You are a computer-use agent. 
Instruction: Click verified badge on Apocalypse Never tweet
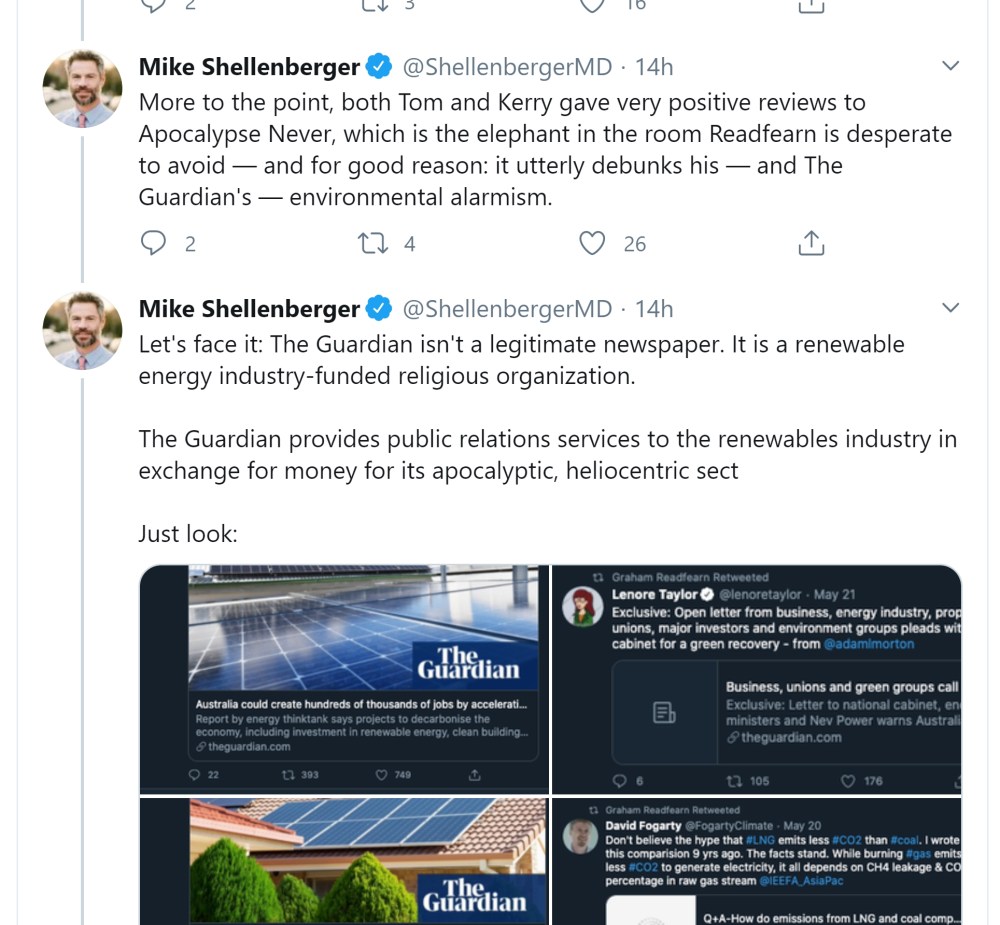(379, 67)
